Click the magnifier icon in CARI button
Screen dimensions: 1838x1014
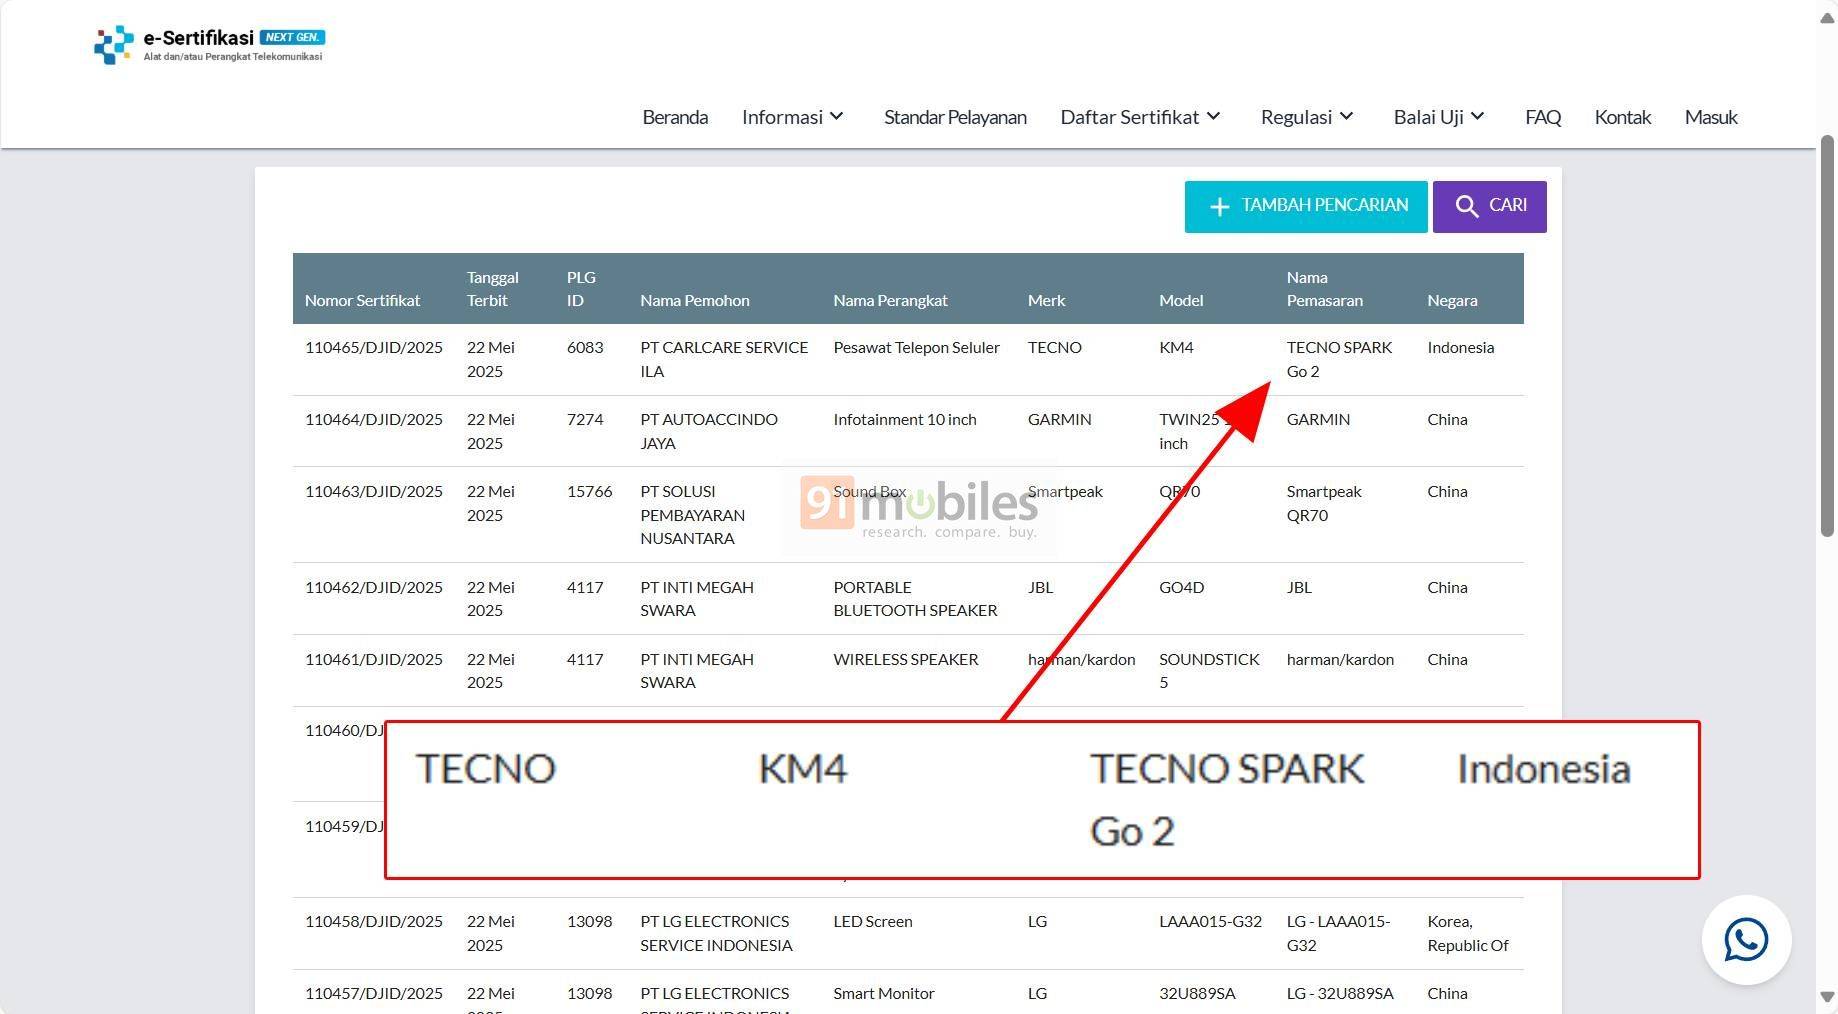(1467, 206)
